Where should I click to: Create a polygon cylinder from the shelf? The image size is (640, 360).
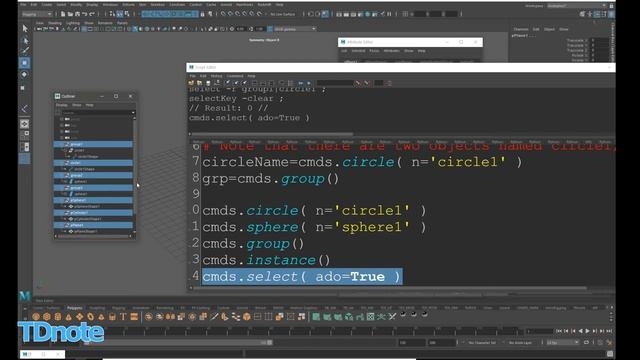[x=58, y=317]
